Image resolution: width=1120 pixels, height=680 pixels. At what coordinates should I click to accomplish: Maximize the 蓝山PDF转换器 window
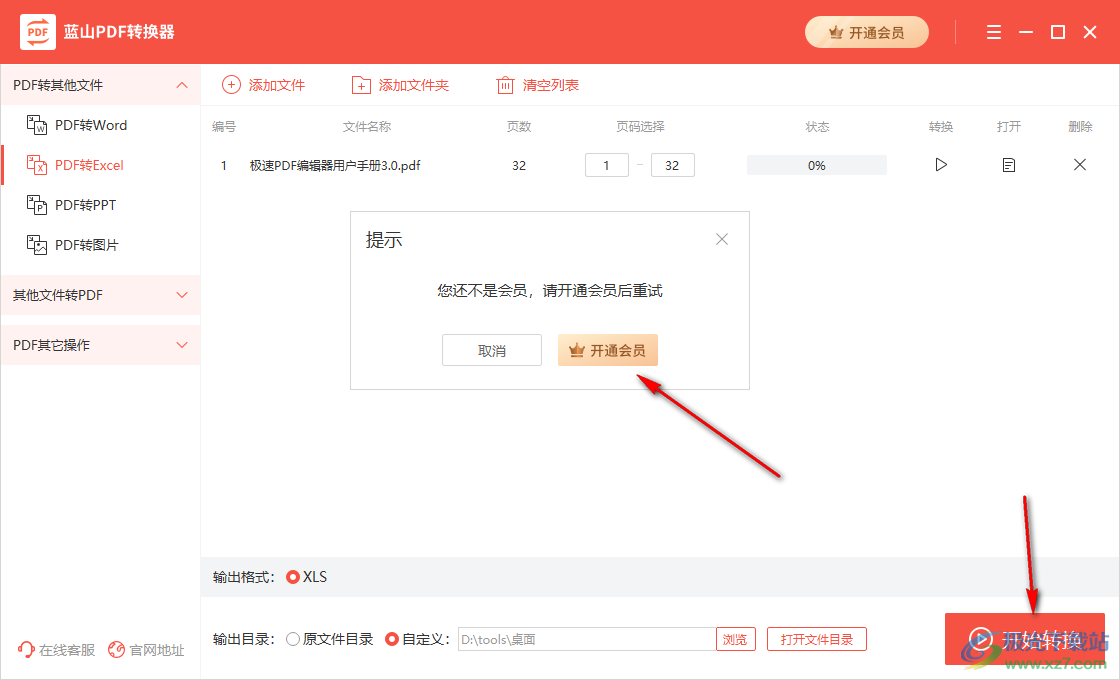[x=1058, y=32]
